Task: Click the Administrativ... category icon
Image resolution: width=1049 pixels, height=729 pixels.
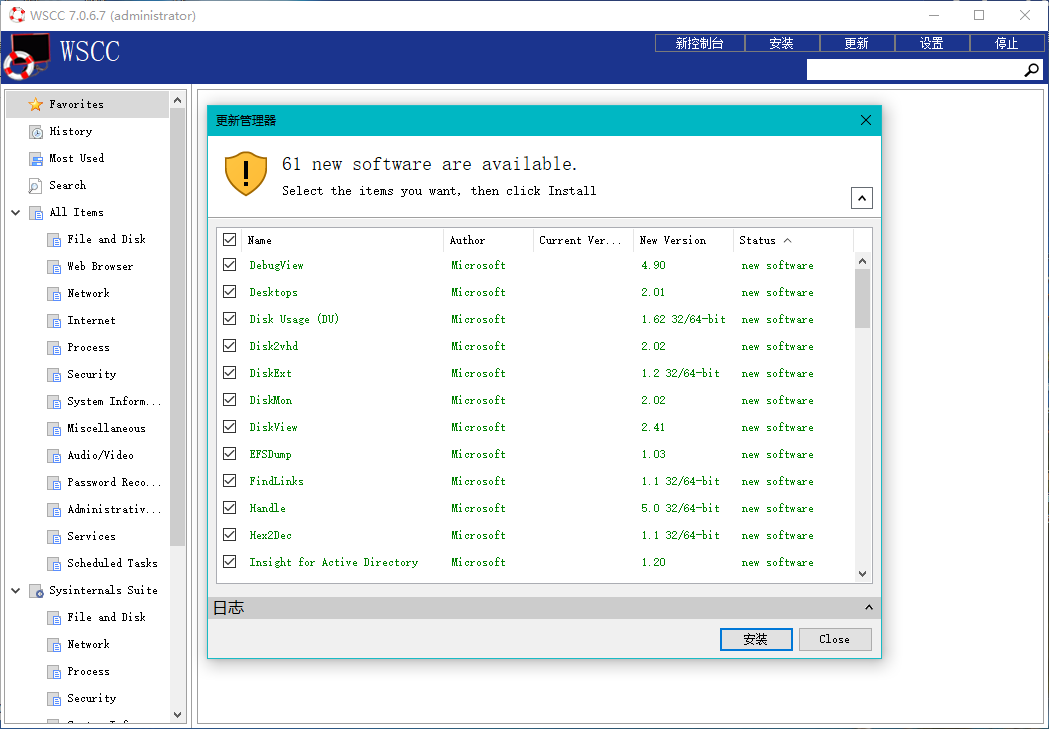Action: coord(54,510)
